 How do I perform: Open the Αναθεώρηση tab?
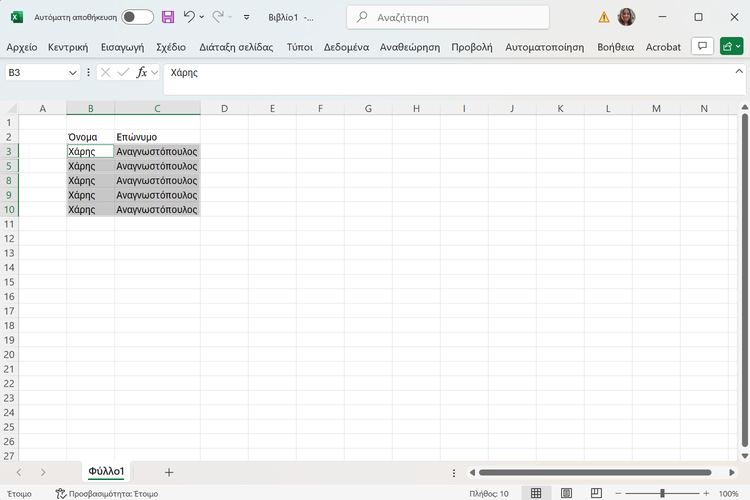(410, 47)
